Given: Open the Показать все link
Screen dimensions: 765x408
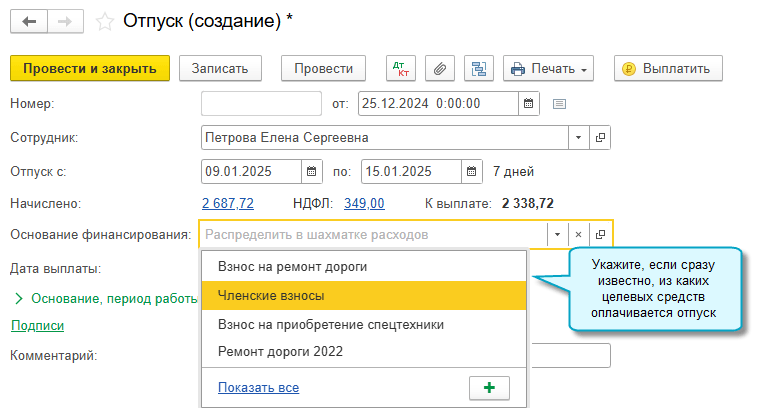Looking at the screenshot, I should (258, 388).
